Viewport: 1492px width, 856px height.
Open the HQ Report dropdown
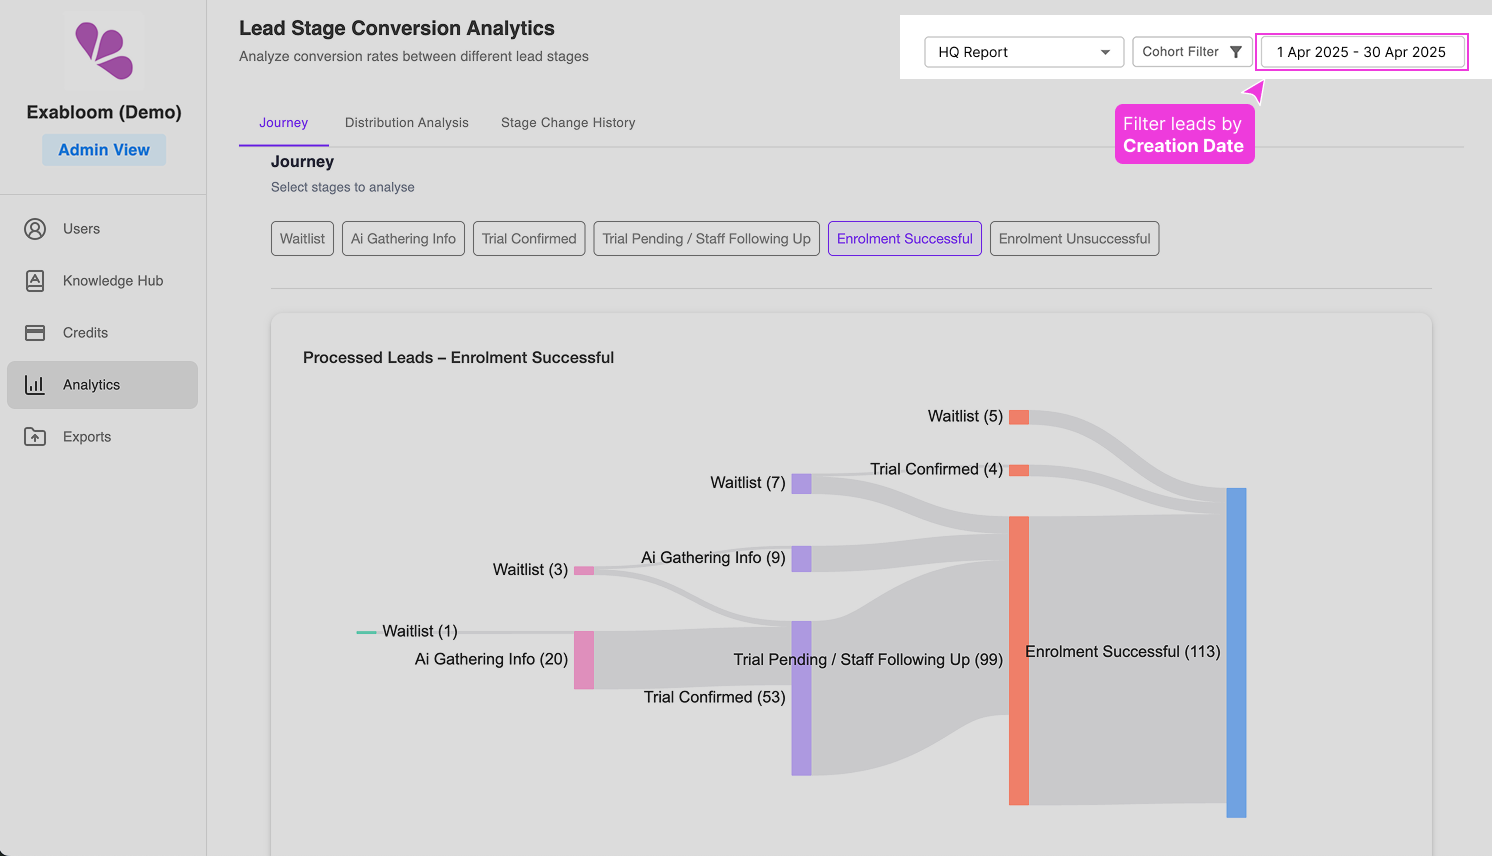pos(1024,52)
